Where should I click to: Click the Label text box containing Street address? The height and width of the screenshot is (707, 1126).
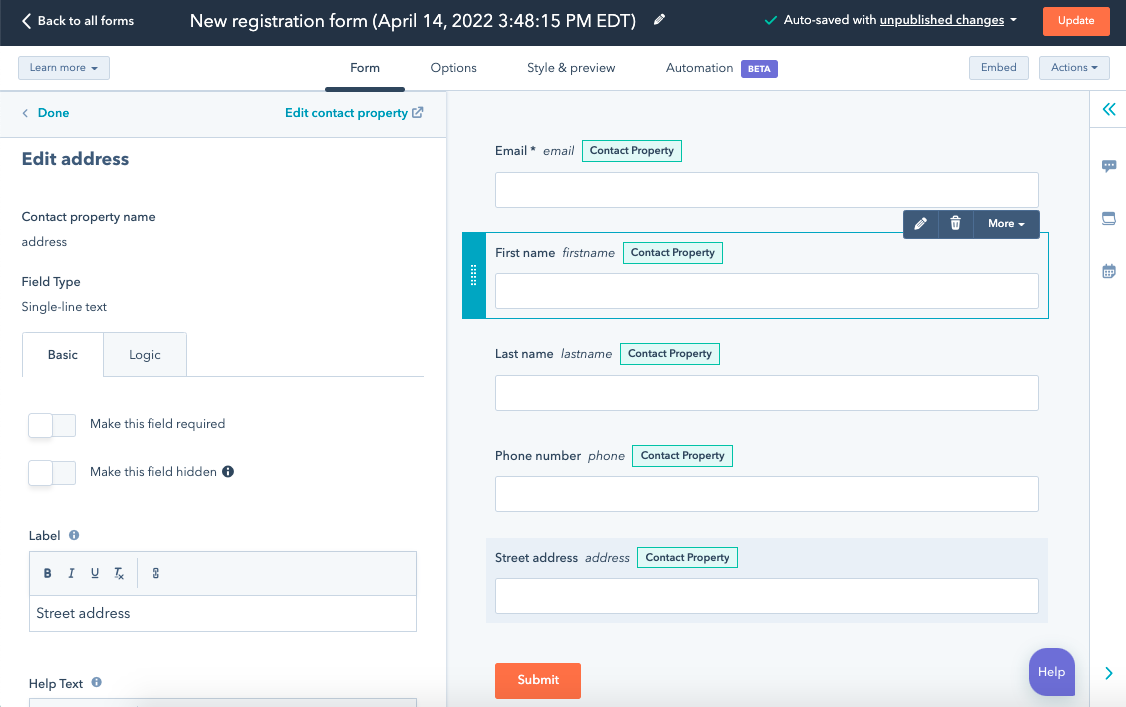click(223, 614)
